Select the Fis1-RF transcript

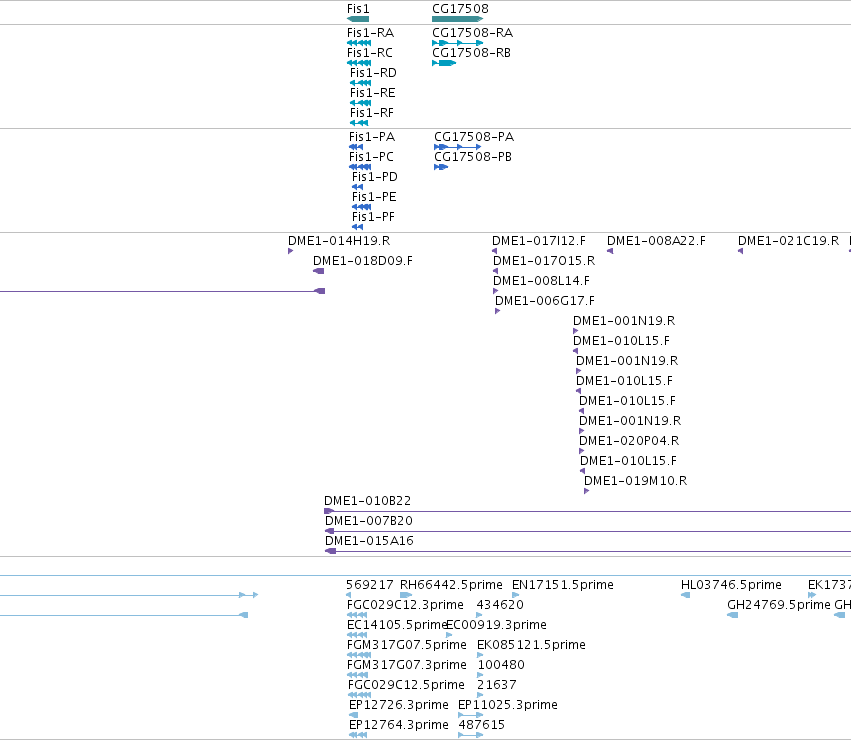359,123
